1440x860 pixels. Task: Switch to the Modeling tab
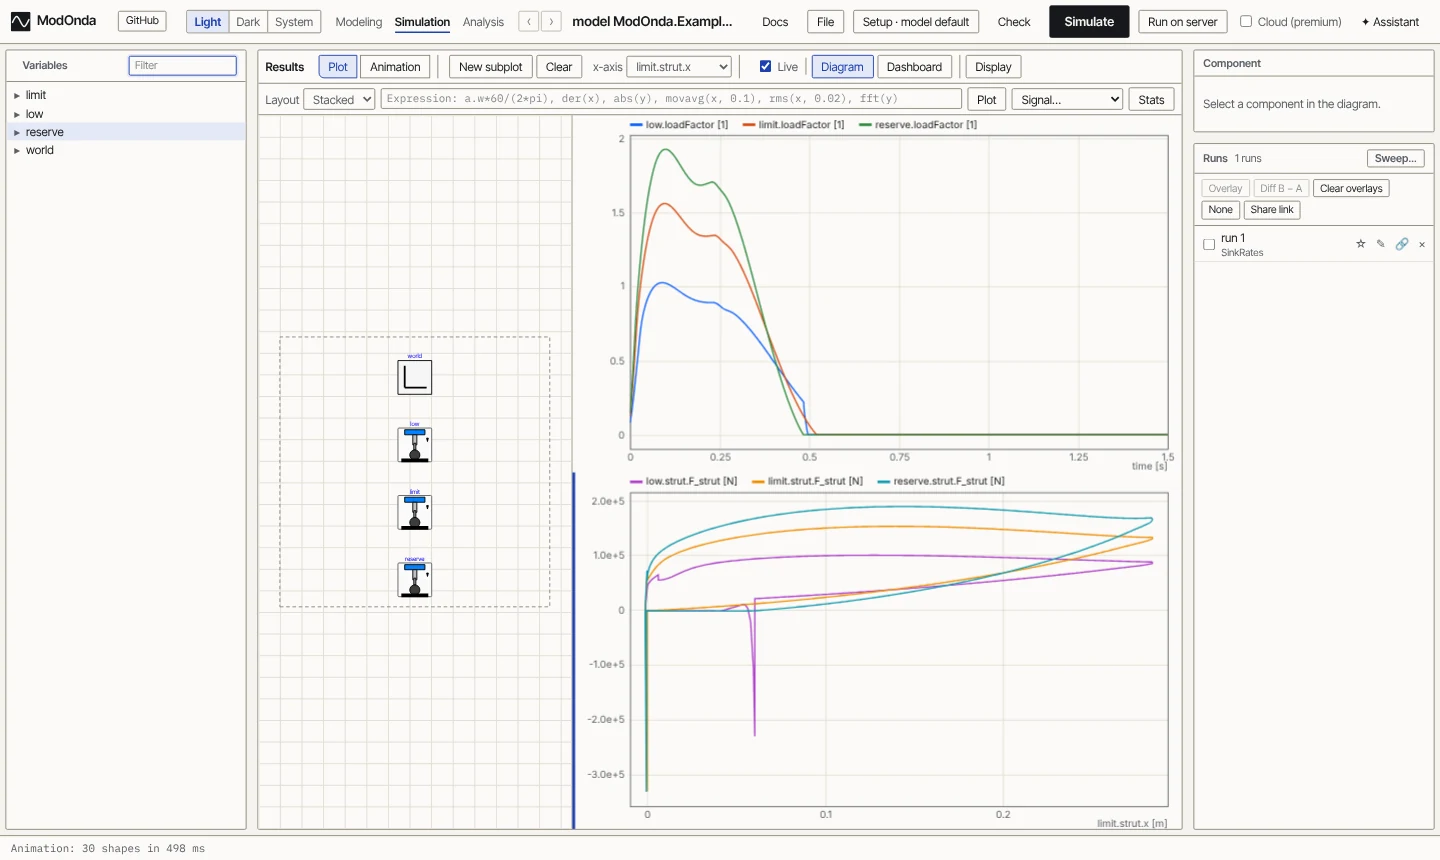pyautogui.click(x=359, y=22)
